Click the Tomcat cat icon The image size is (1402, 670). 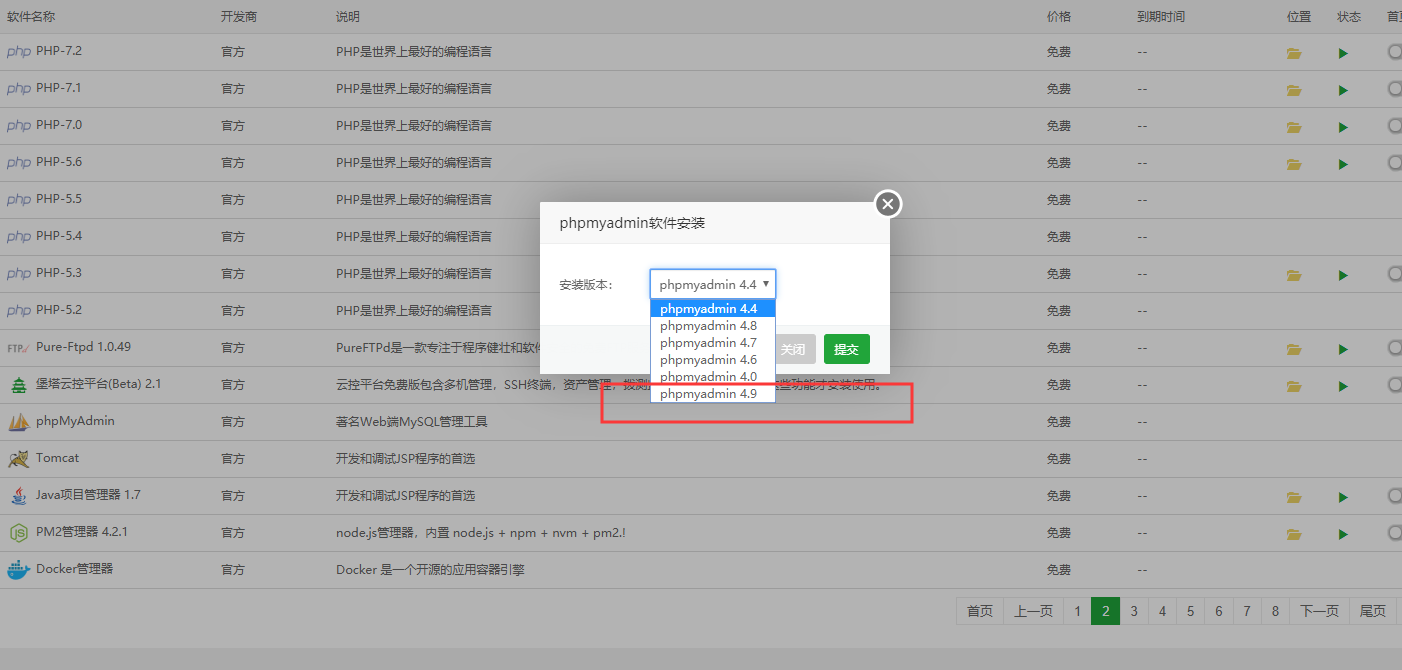pyautogui.click(x=18, y=459)
